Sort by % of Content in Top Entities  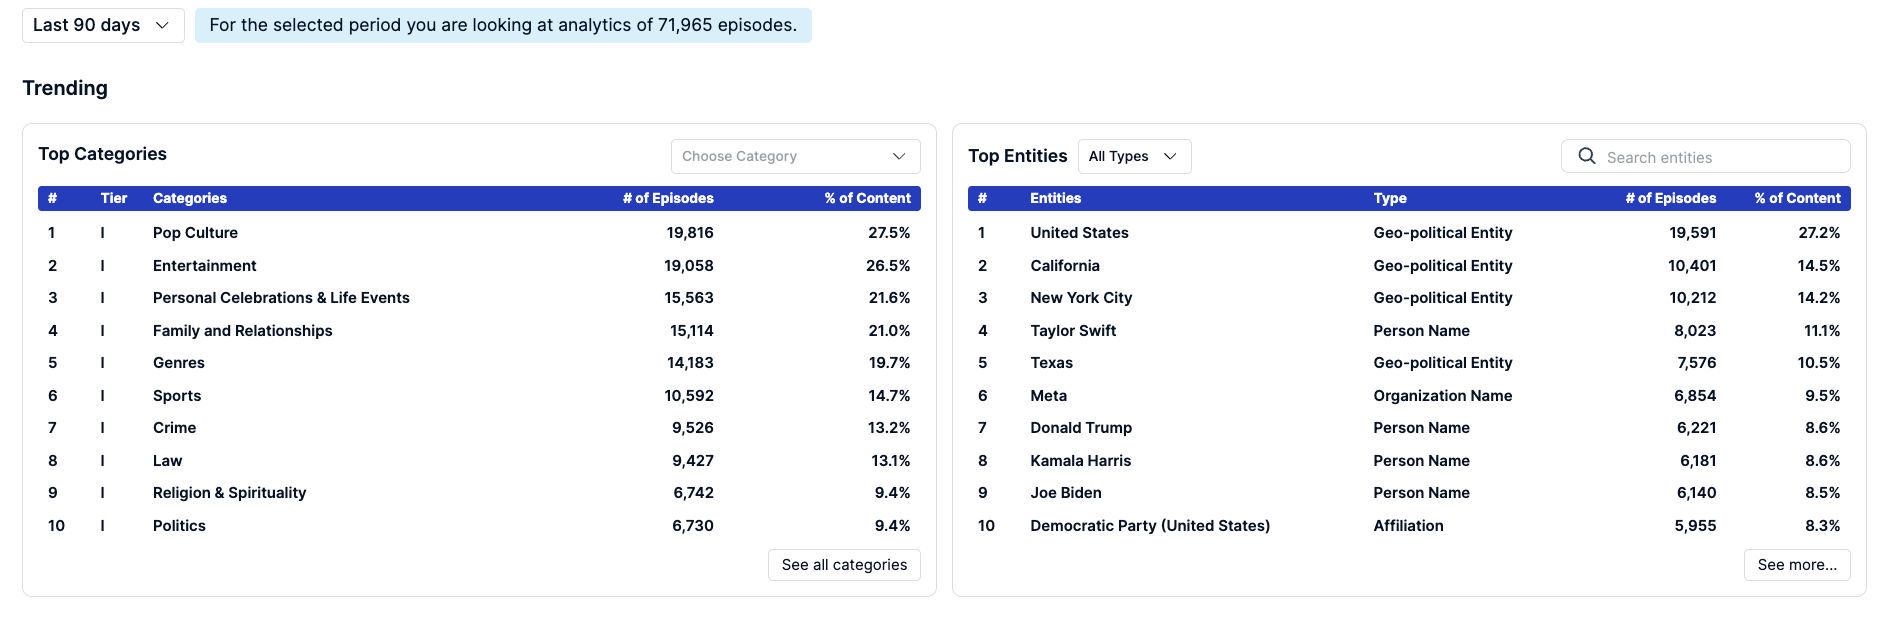pos(1797,198)
